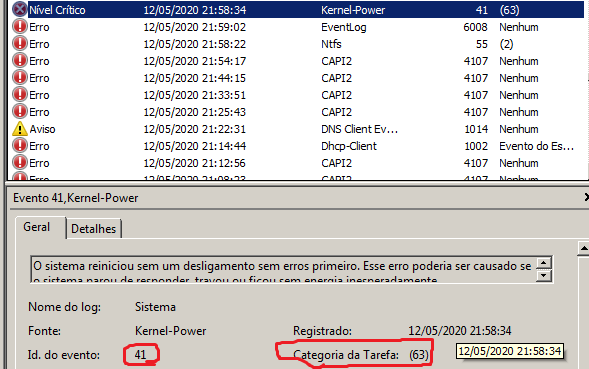This screenshot has height=369, width=589.
Task: Click the error icon of the Ntfs 55 row
Action: pyautogui.click(x=20, y=44)
